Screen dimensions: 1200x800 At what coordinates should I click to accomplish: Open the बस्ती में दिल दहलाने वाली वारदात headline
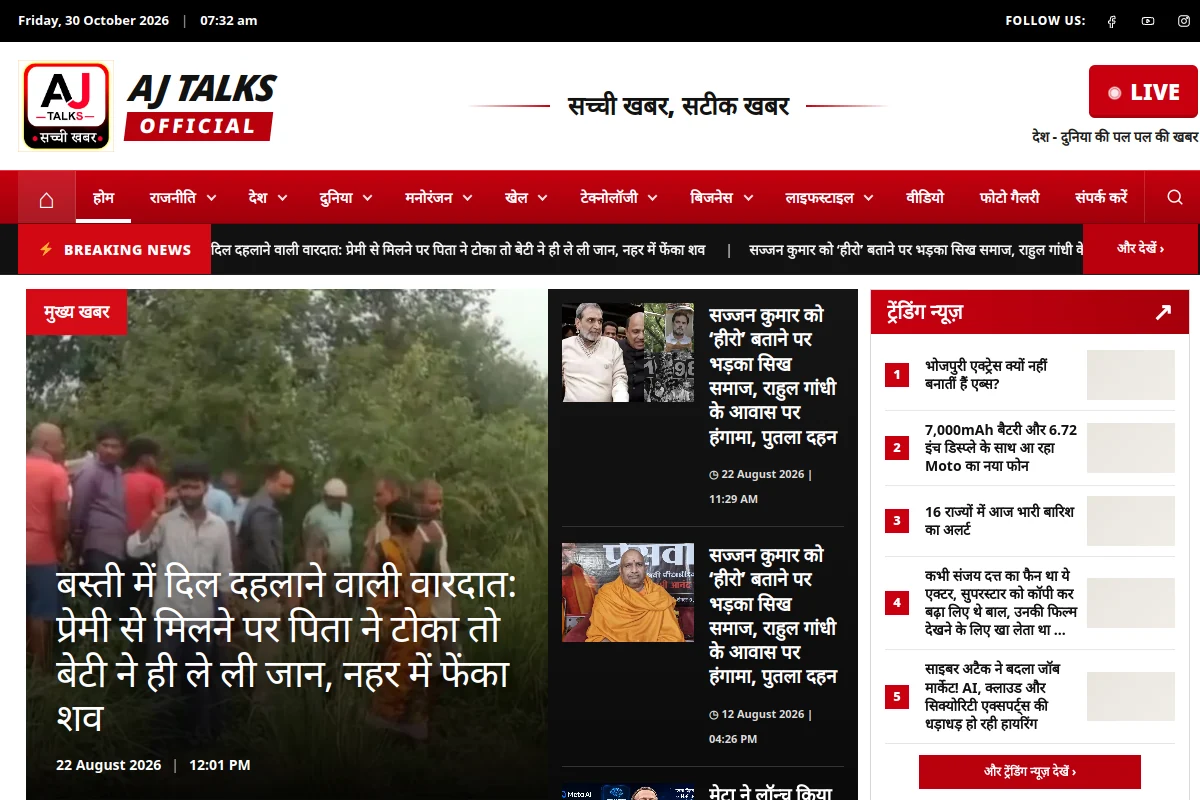pos(285,652)
